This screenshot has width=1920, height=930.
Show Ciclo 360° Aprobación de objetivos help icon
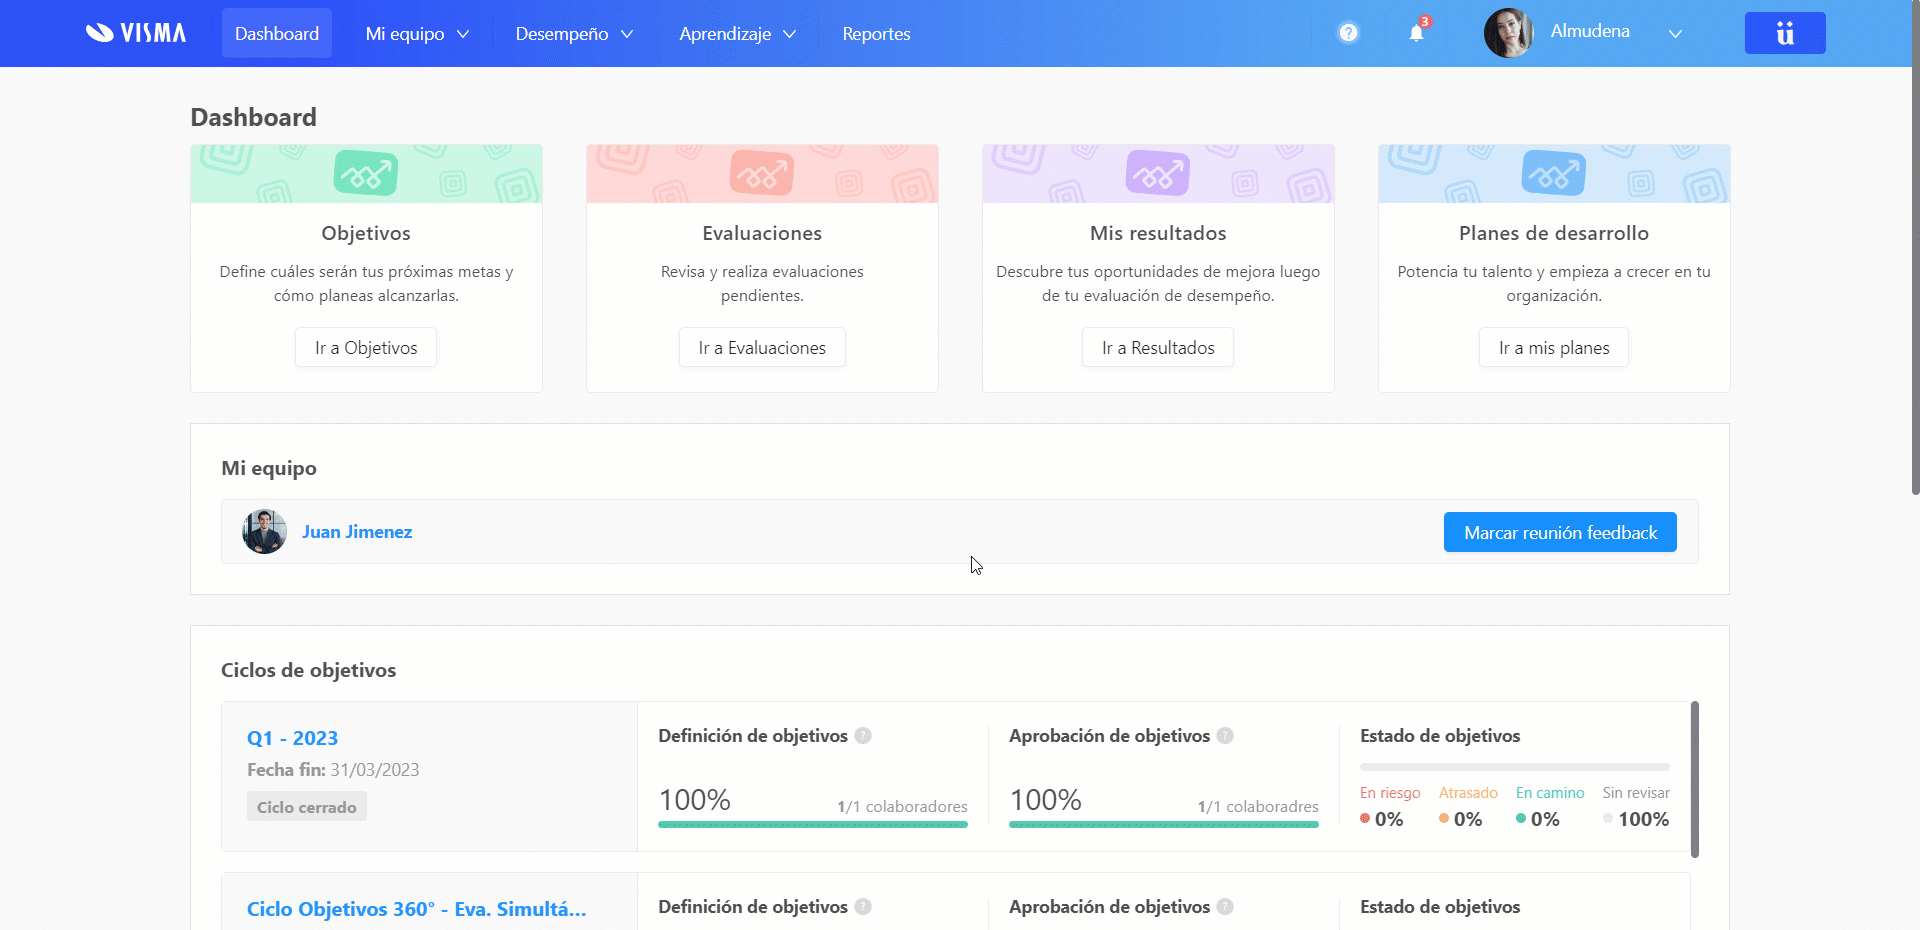tap(1225, 907)
